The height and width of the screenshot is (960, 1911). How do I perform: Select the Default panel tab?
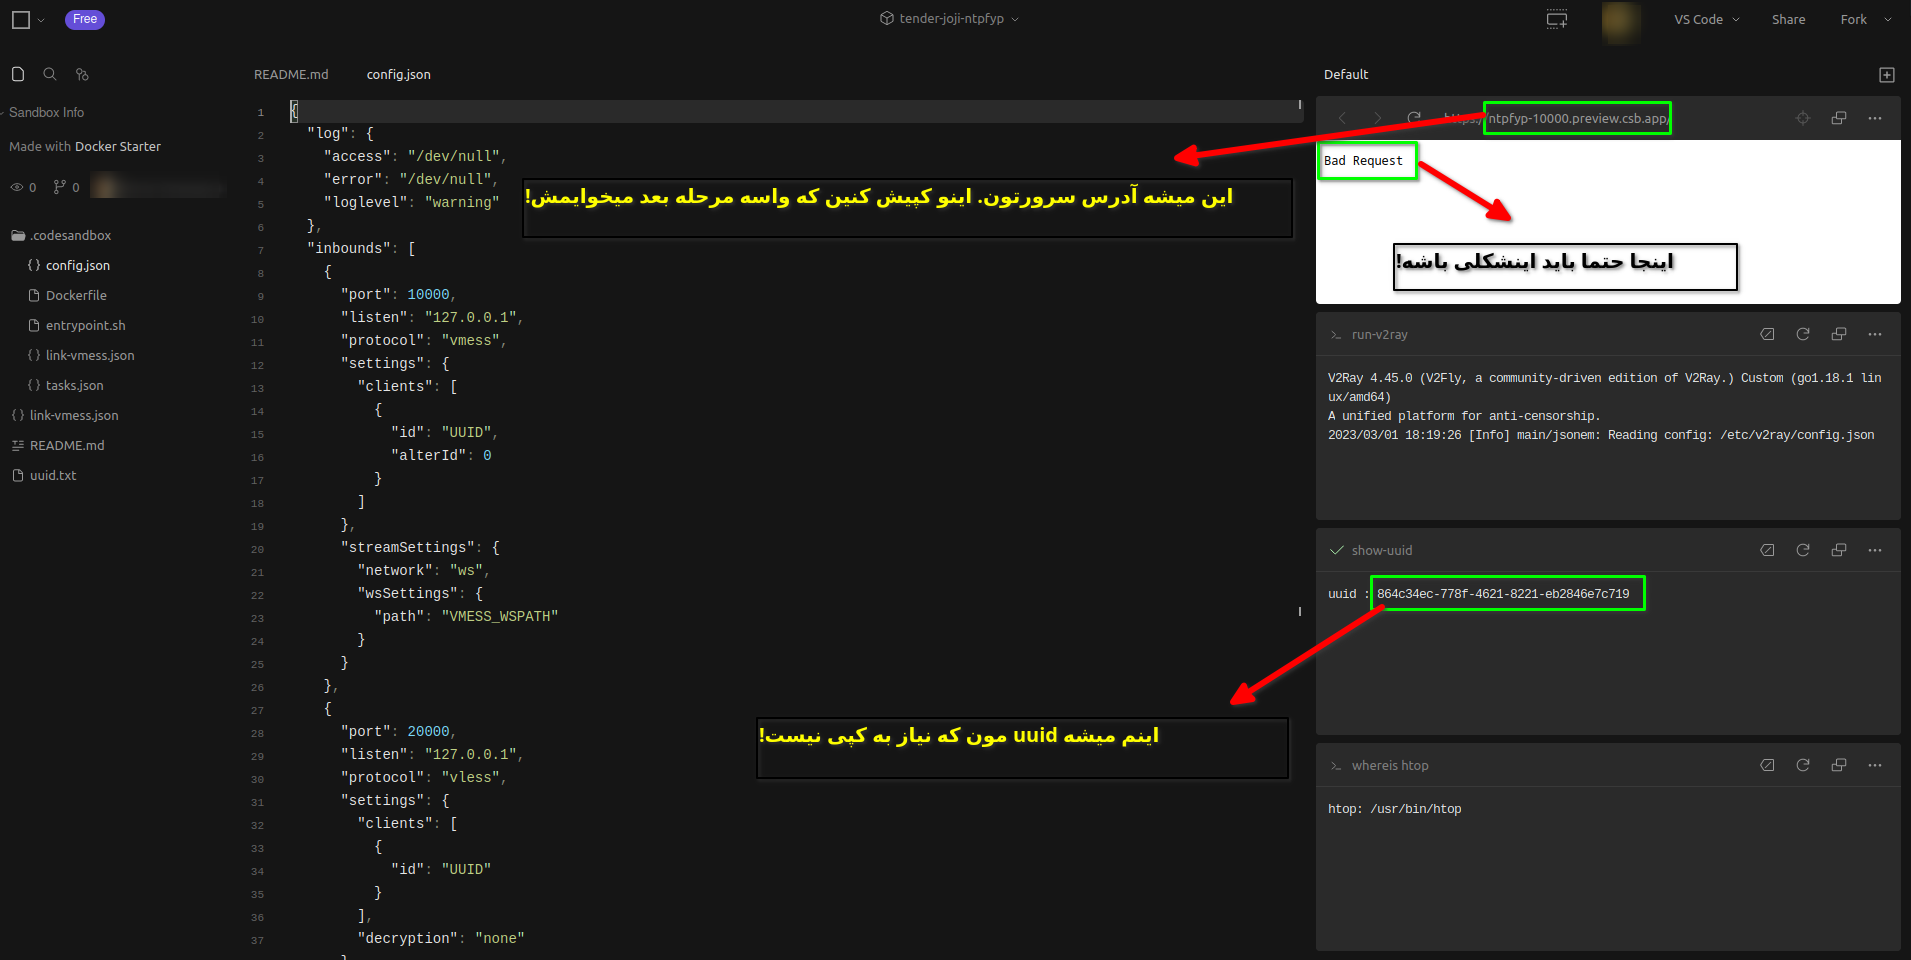(x=1346, y=75)
